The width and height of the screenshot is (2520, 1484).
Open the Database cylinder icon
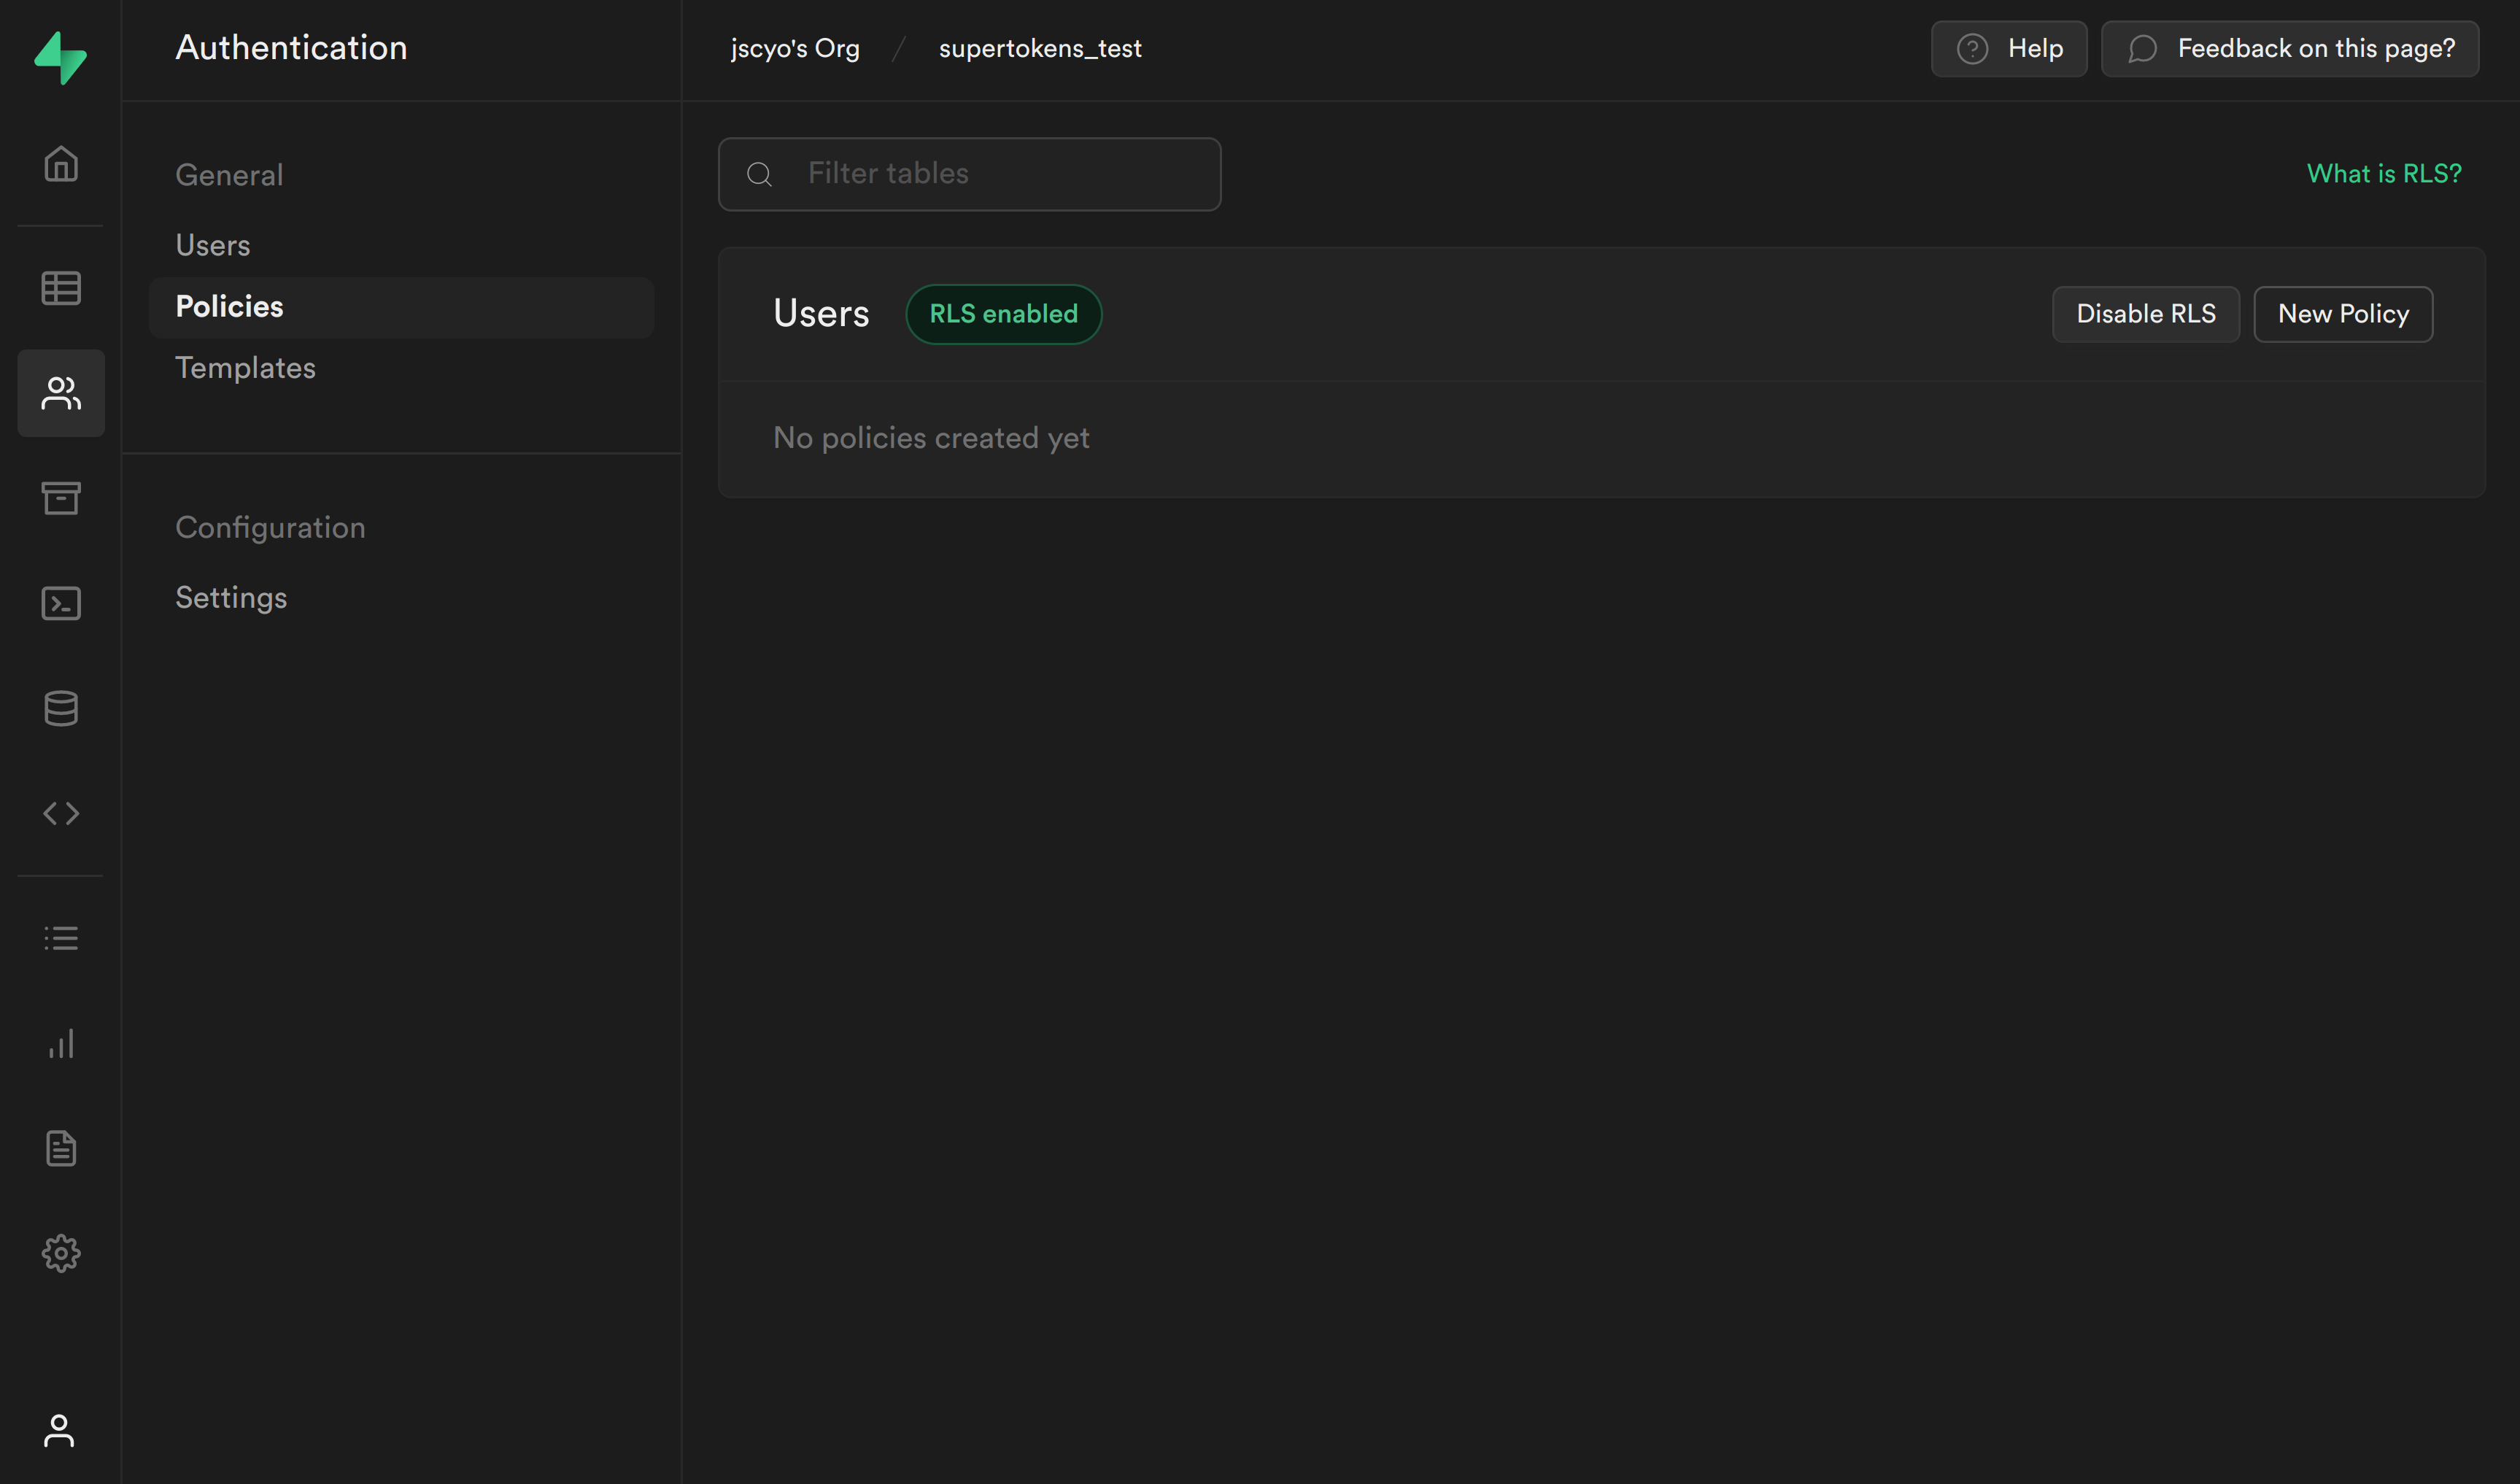point(61,708)
